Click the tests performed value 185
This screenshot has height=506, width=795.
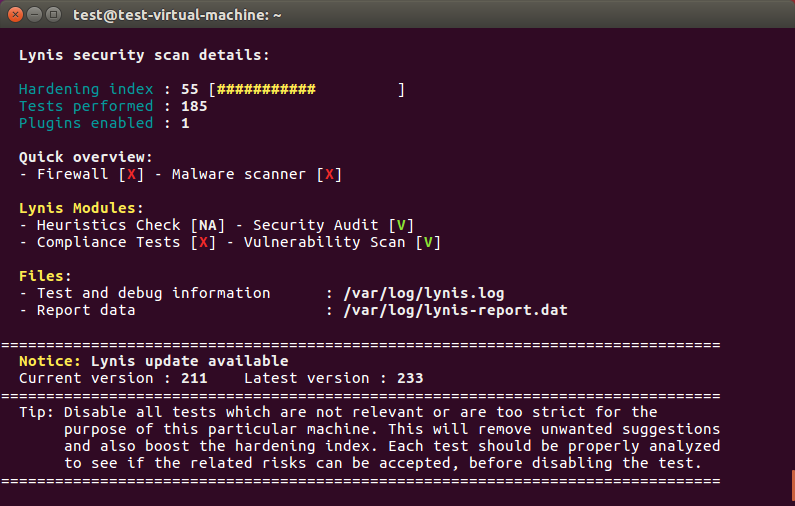(x=194, y=106)
